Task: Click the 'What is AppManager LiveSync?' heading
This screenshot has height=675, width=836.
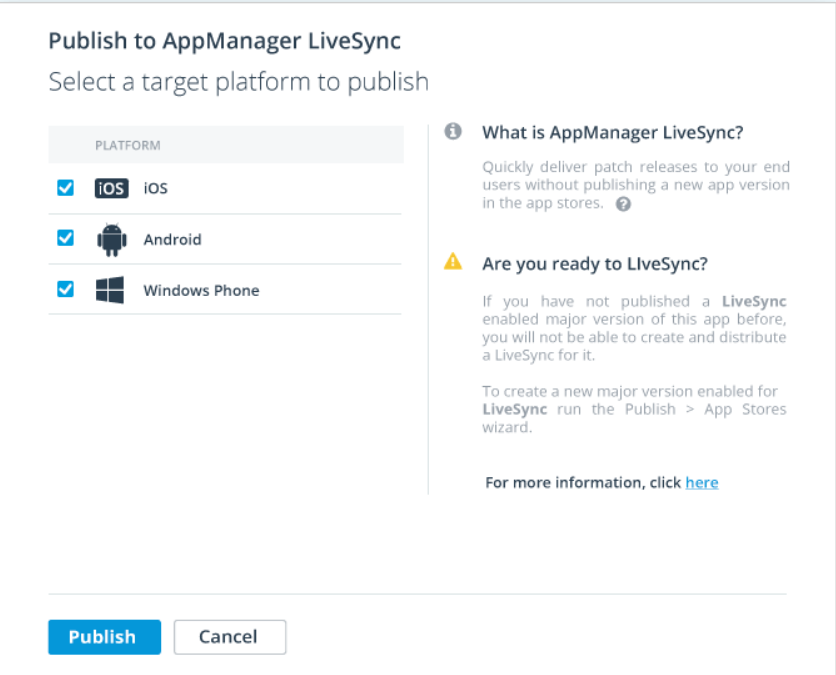Action: pos(613,132)
